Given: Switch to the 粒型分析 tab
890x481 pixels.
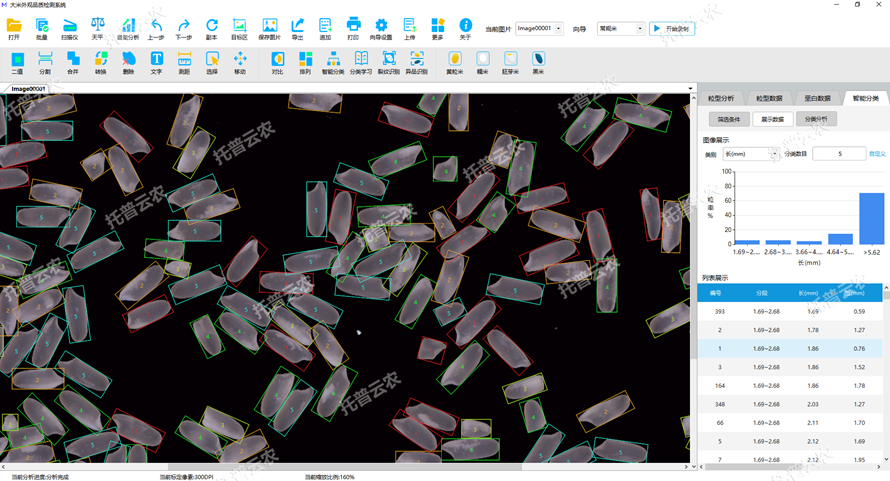Looking at the screenshot, I should (721, 99).
